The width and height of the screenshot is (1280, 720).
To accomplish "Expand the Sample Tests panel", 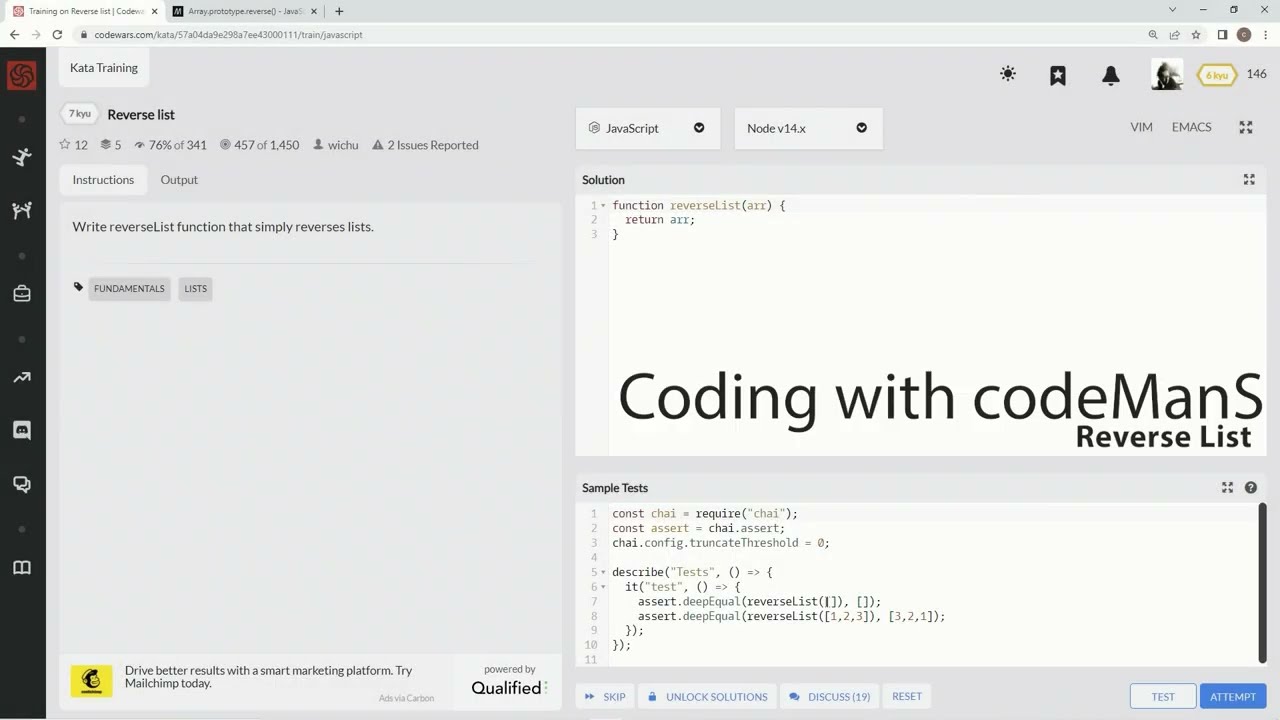I will 1227,487.
